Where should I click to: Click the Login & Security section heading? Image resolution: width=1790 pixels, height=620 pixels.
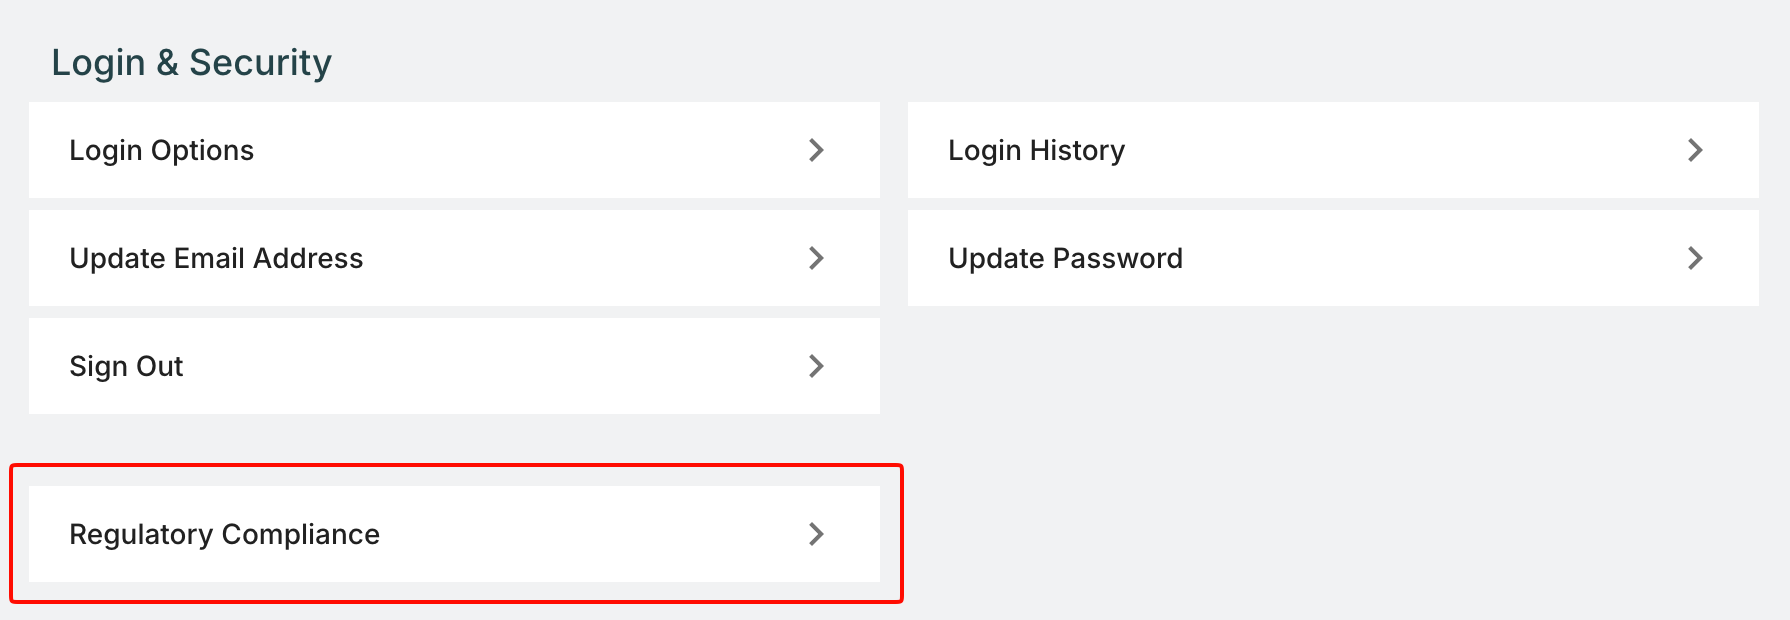point(191,62)
